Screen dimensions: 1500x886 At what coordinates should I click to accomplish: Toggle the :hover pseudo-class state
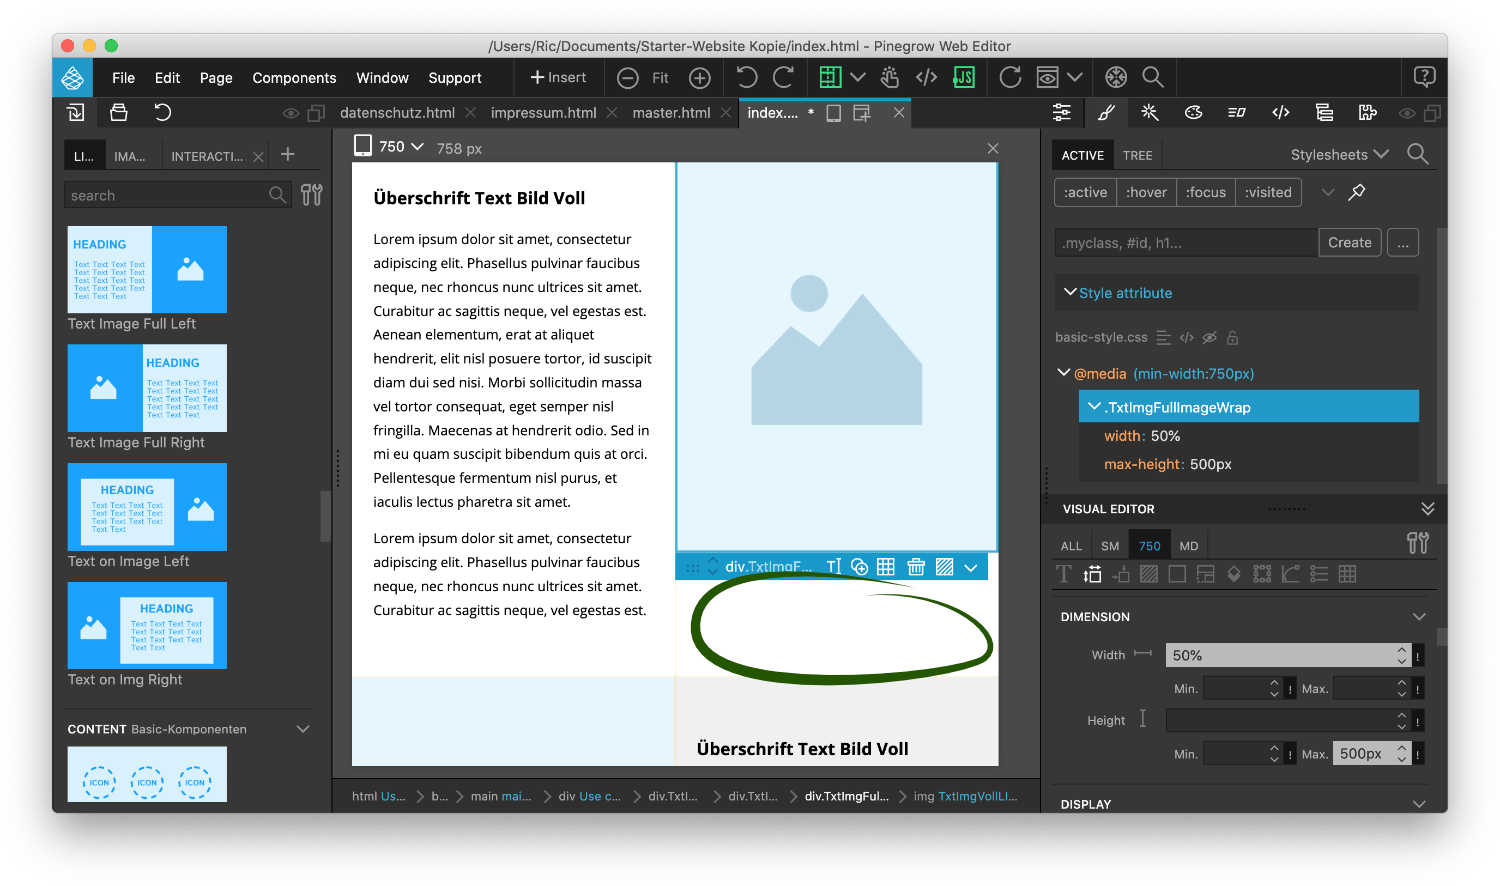point(1146,192)
